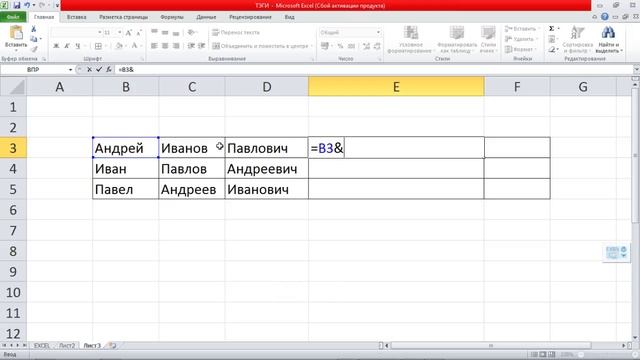640x360 pixels.
Task: Click the fx Insert Function icon
Action: 109,70
